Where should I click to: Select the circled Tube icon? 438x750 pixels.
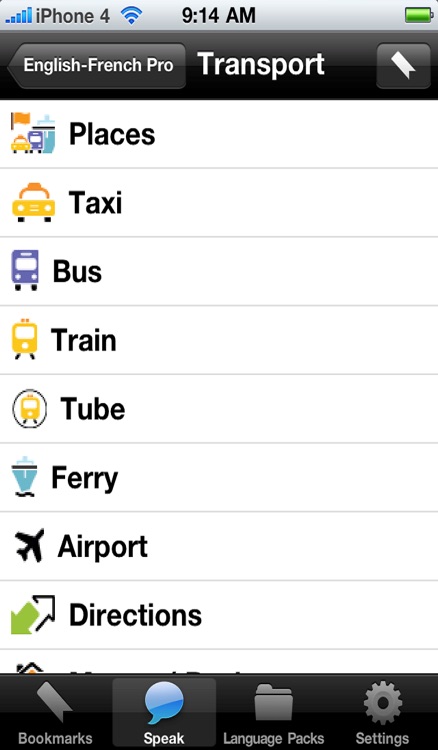pyautogui.click(x=29, y=408)
